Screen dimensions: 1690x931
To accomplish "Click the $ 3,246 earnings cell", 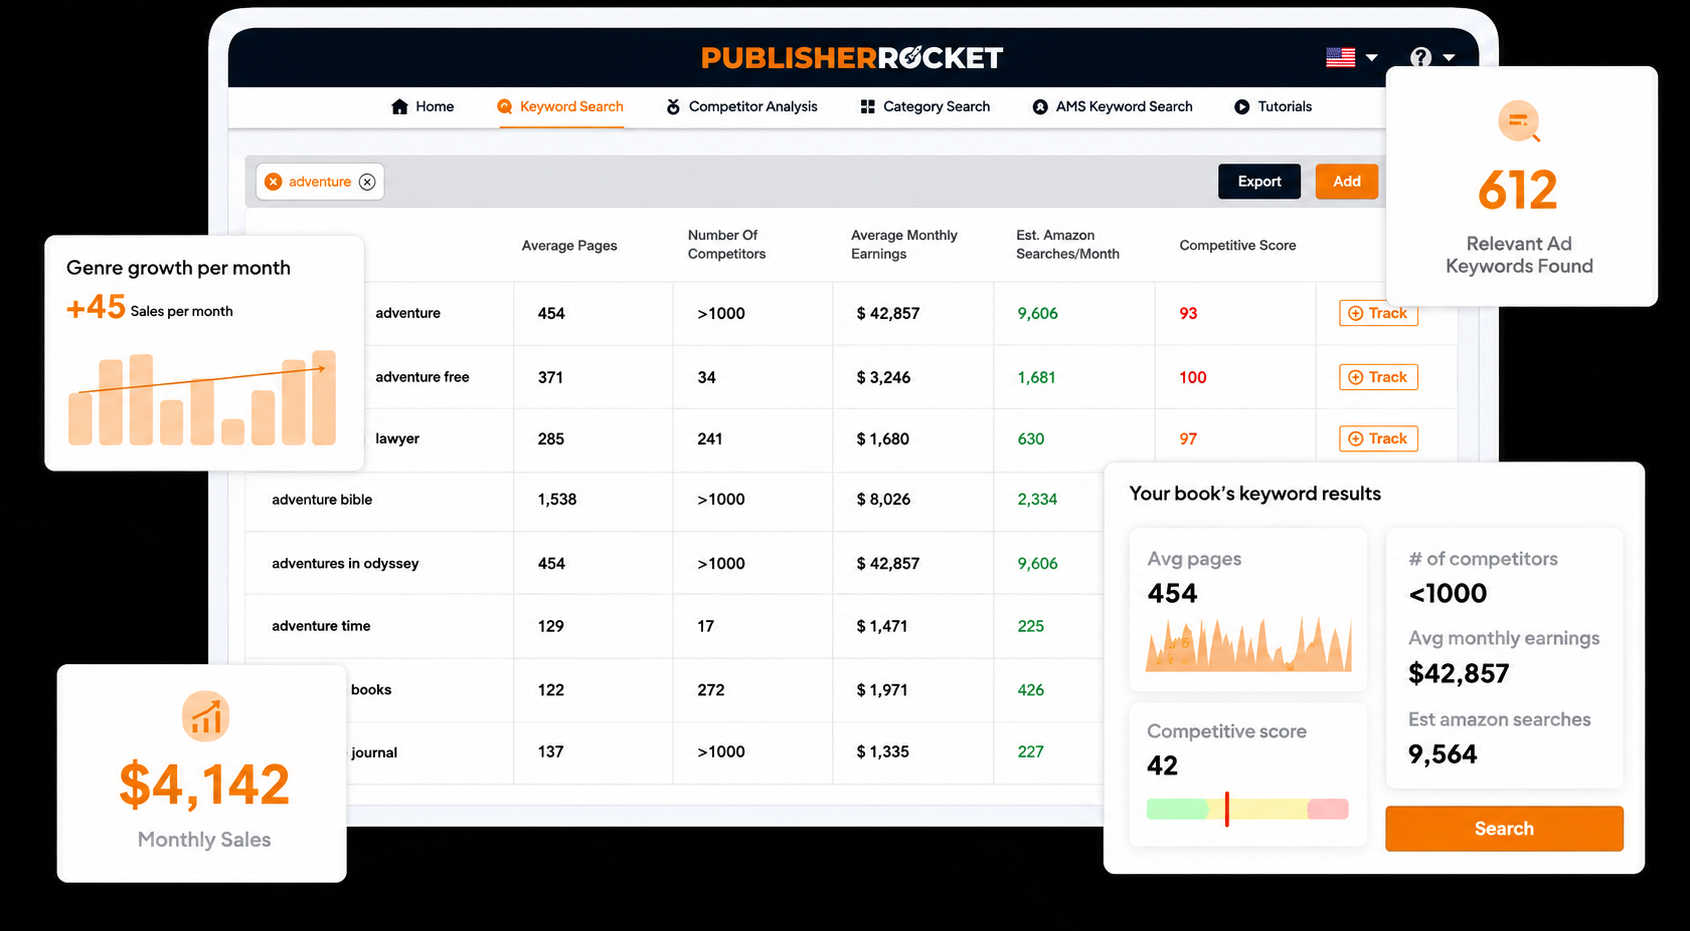I will tap(883, 378).
